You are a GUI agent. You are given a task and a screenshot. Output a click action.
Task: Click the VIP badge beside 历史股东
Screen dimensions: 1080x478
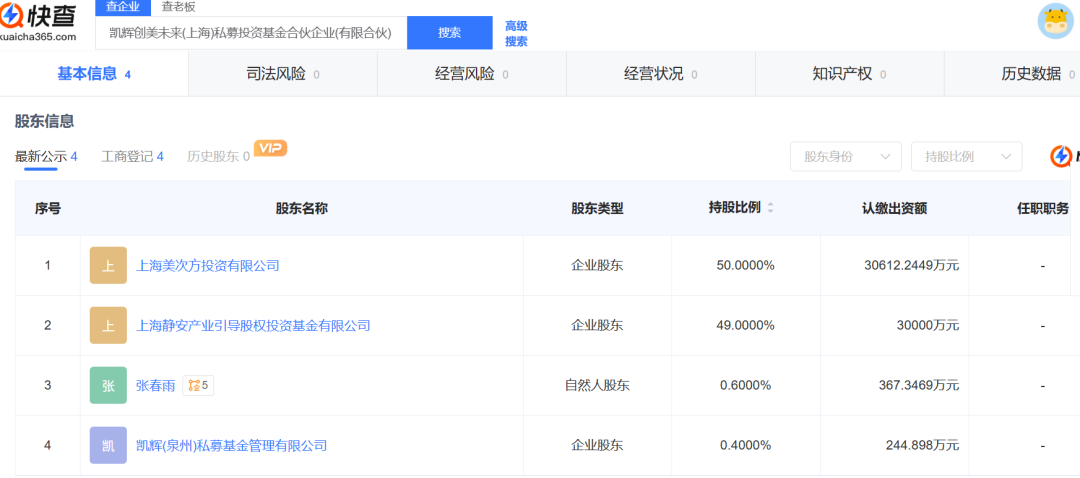tap(270, 148)
